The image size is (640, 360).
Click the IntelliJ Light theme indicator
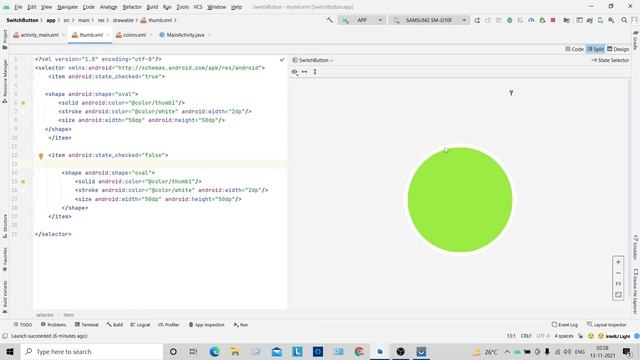(x=618, y=336)
